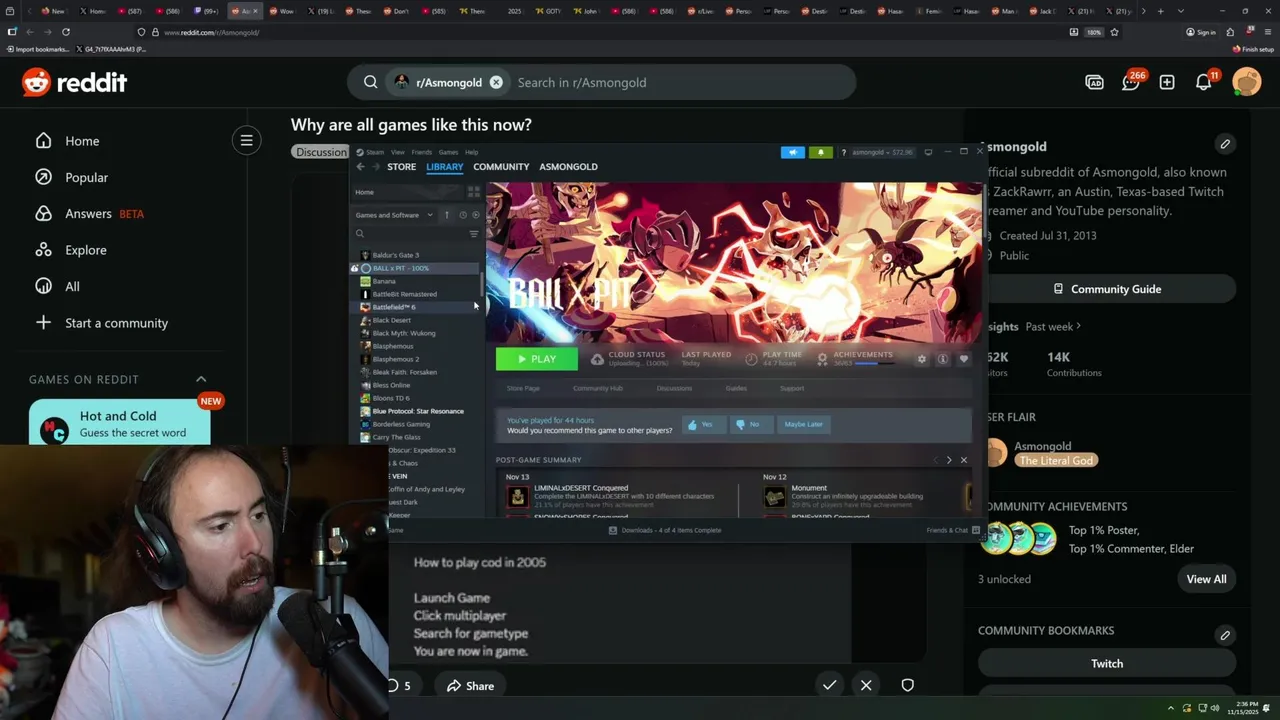Image resolution: width=1280 pixels, height=720 pixels.
Task: Open BALL x PIT game settings gear
Action: [x=921, y=358]
